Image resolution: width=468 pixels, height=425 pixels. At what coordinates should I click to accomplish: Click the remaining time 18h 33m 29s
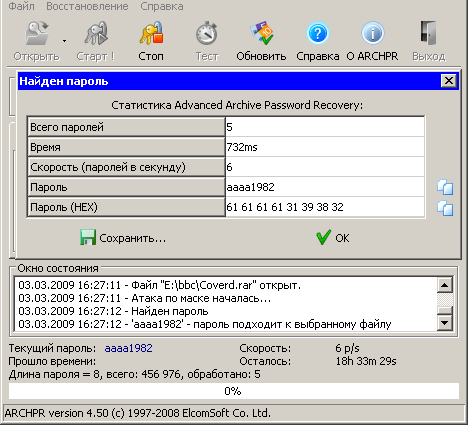pos(366,361)
